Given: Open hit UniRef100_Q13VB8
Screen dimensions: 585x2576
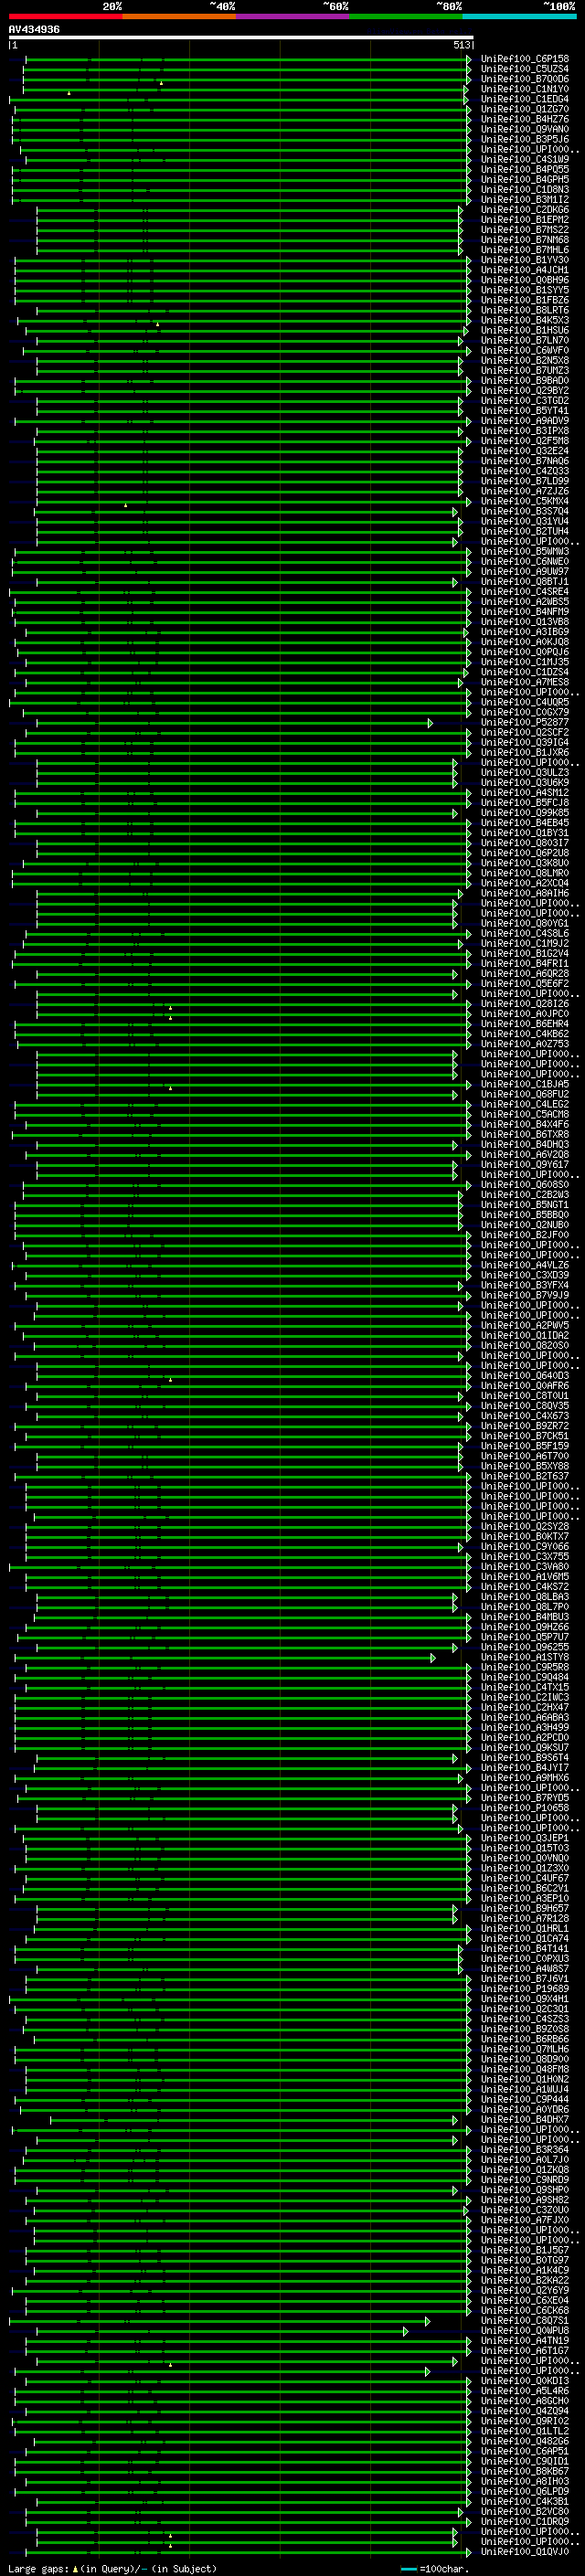Looking at the screenshot, I should 525,621.
